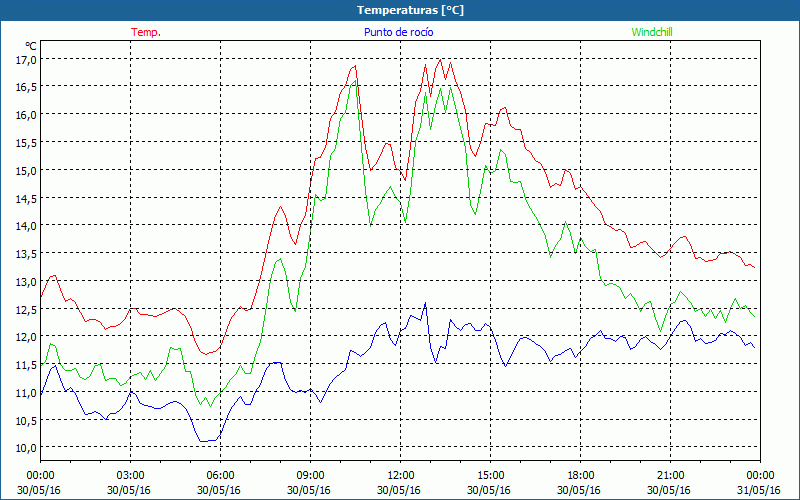Click the 12,0 y-axis value
The image size is (800, 500).
pos(26,337)
